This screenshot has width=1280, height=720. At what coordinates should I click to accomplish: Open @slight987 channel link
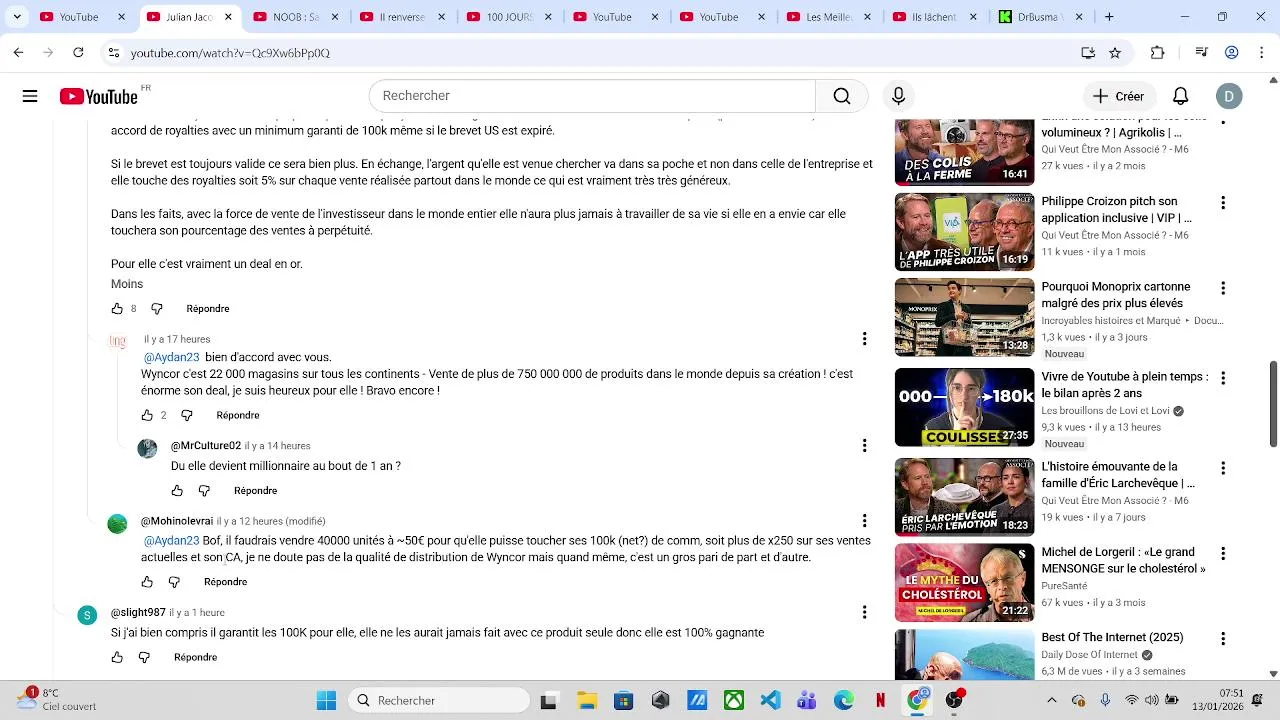pyautogui.click(x=138, y=612)
